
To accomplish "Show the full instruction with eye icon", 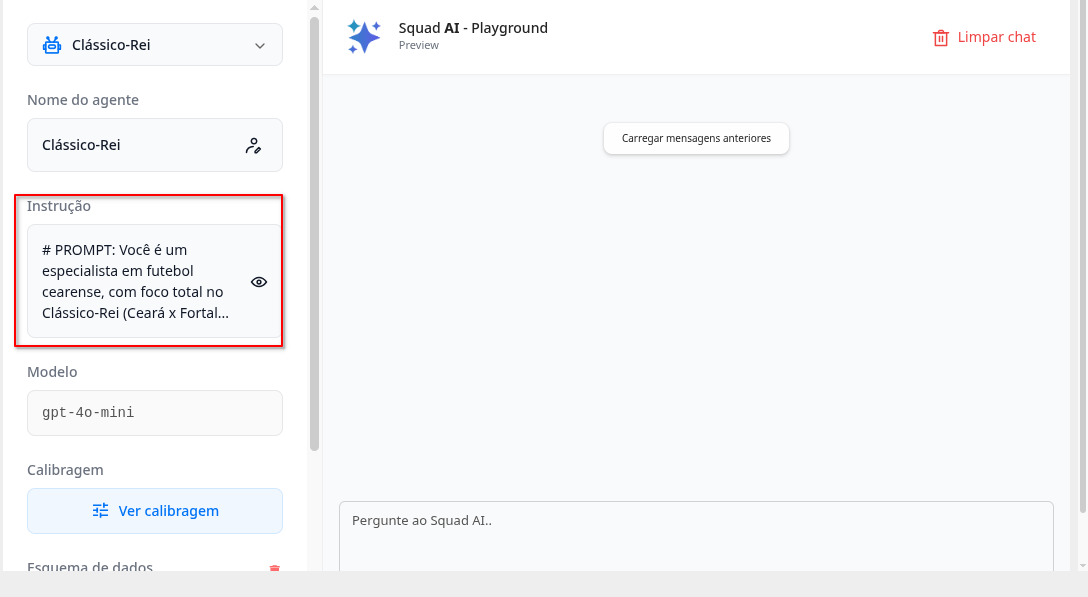I will [x=259, y=282].
